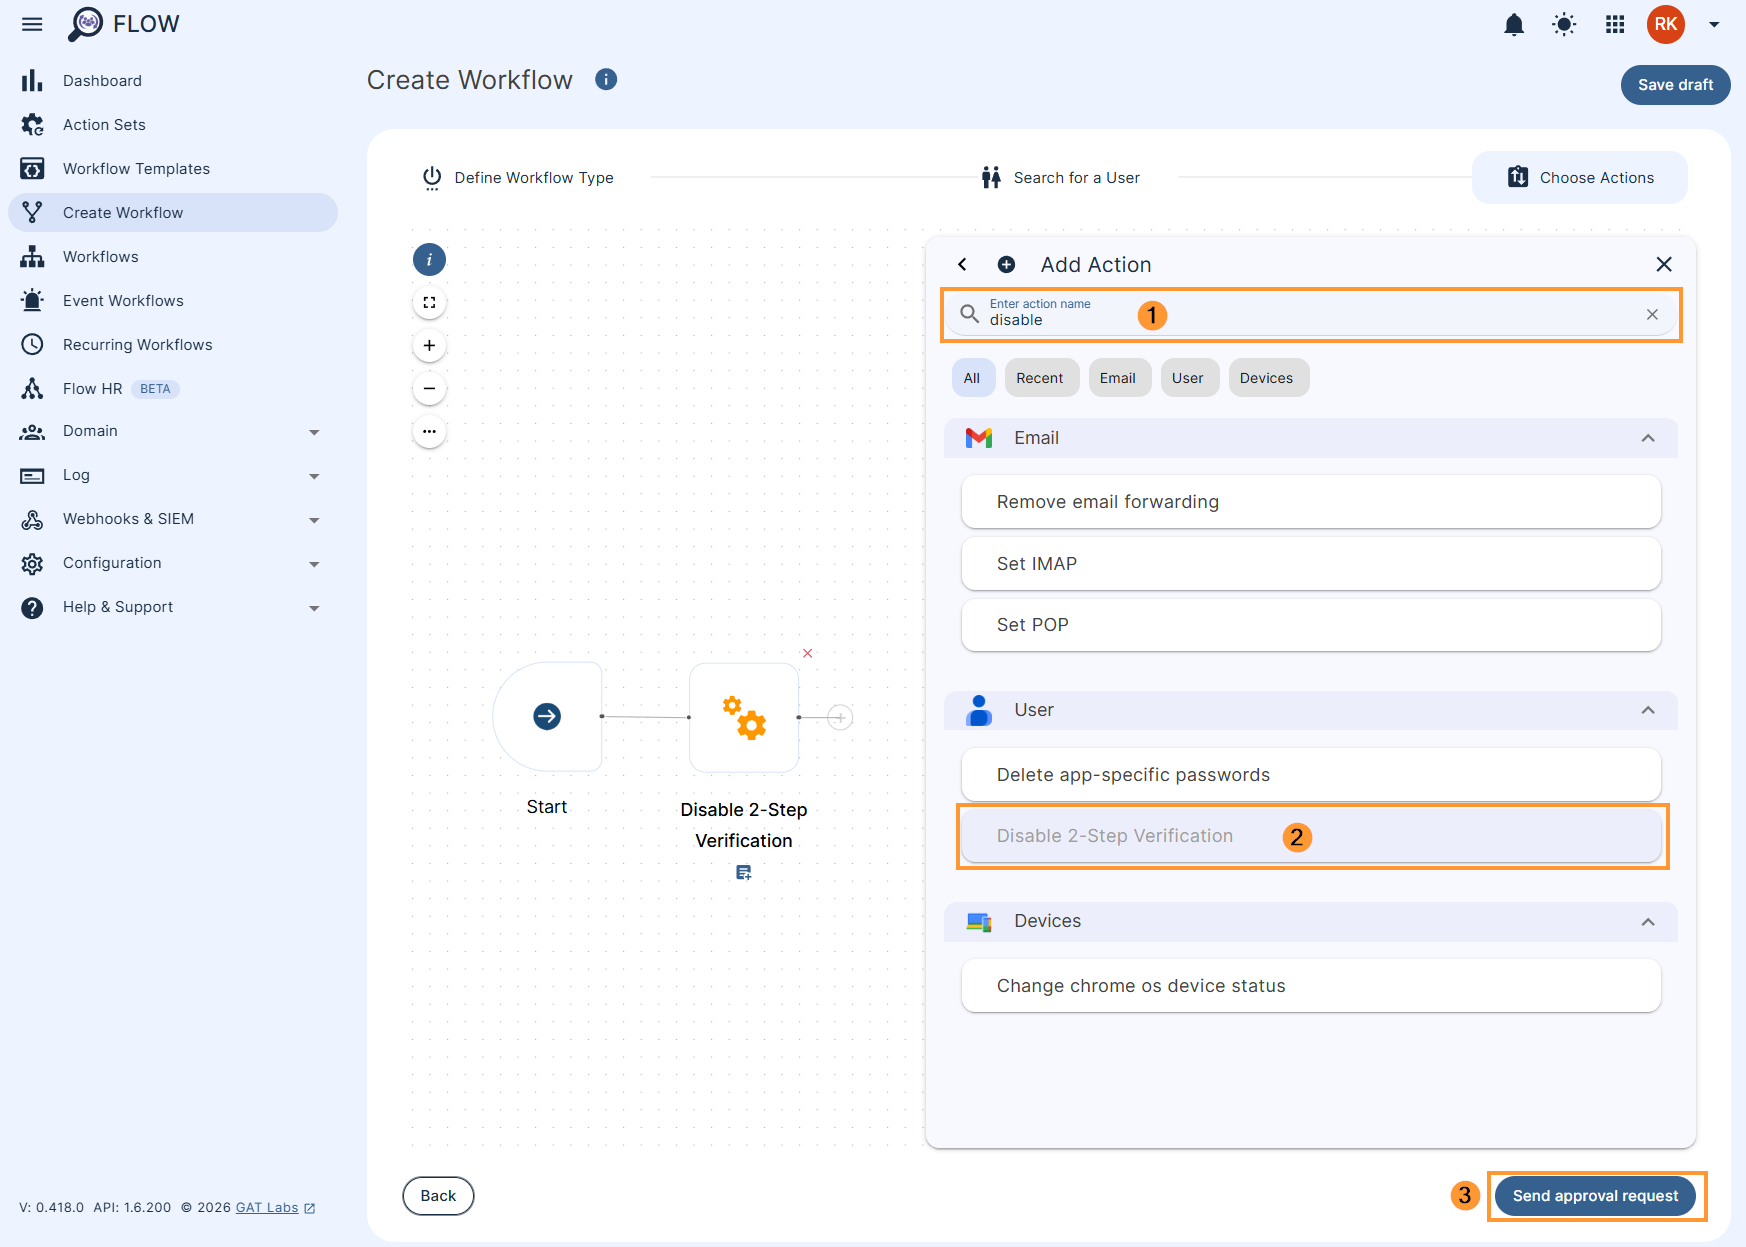Open the hamburger navigation menu

(31, 24)
